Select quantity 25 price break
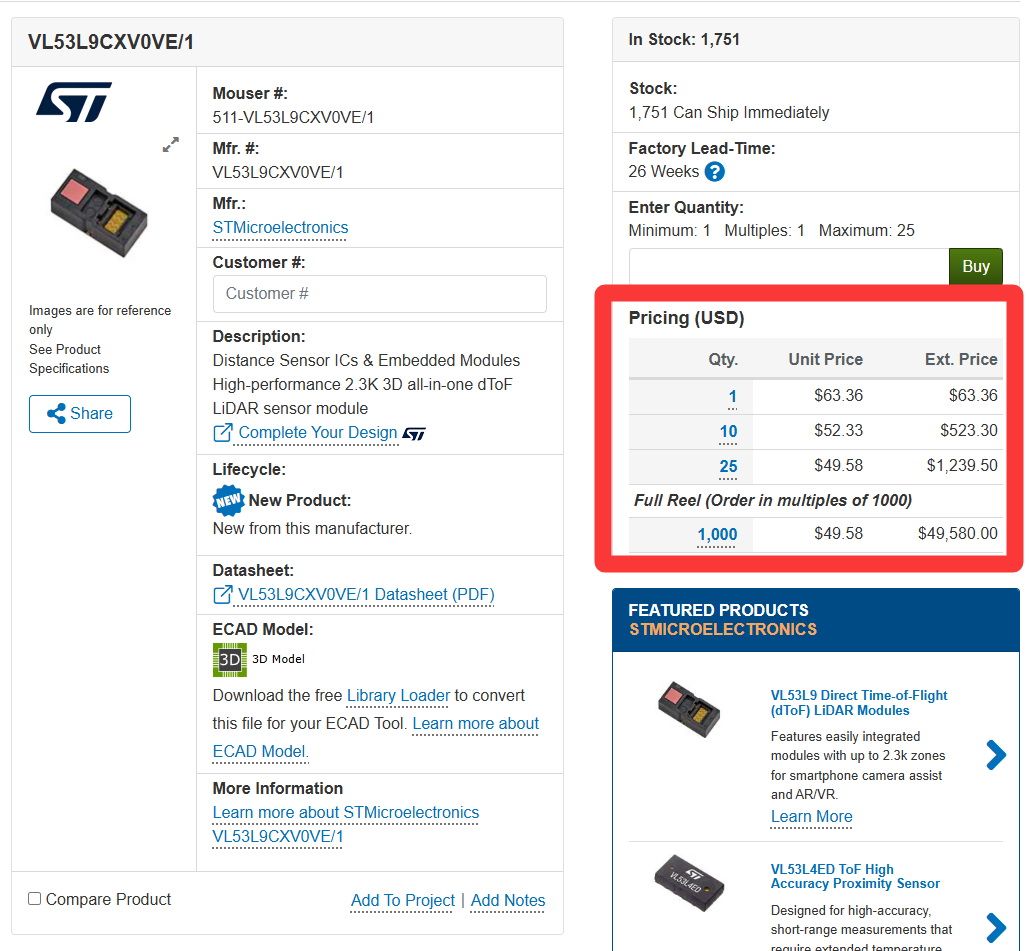 point(728,466)
